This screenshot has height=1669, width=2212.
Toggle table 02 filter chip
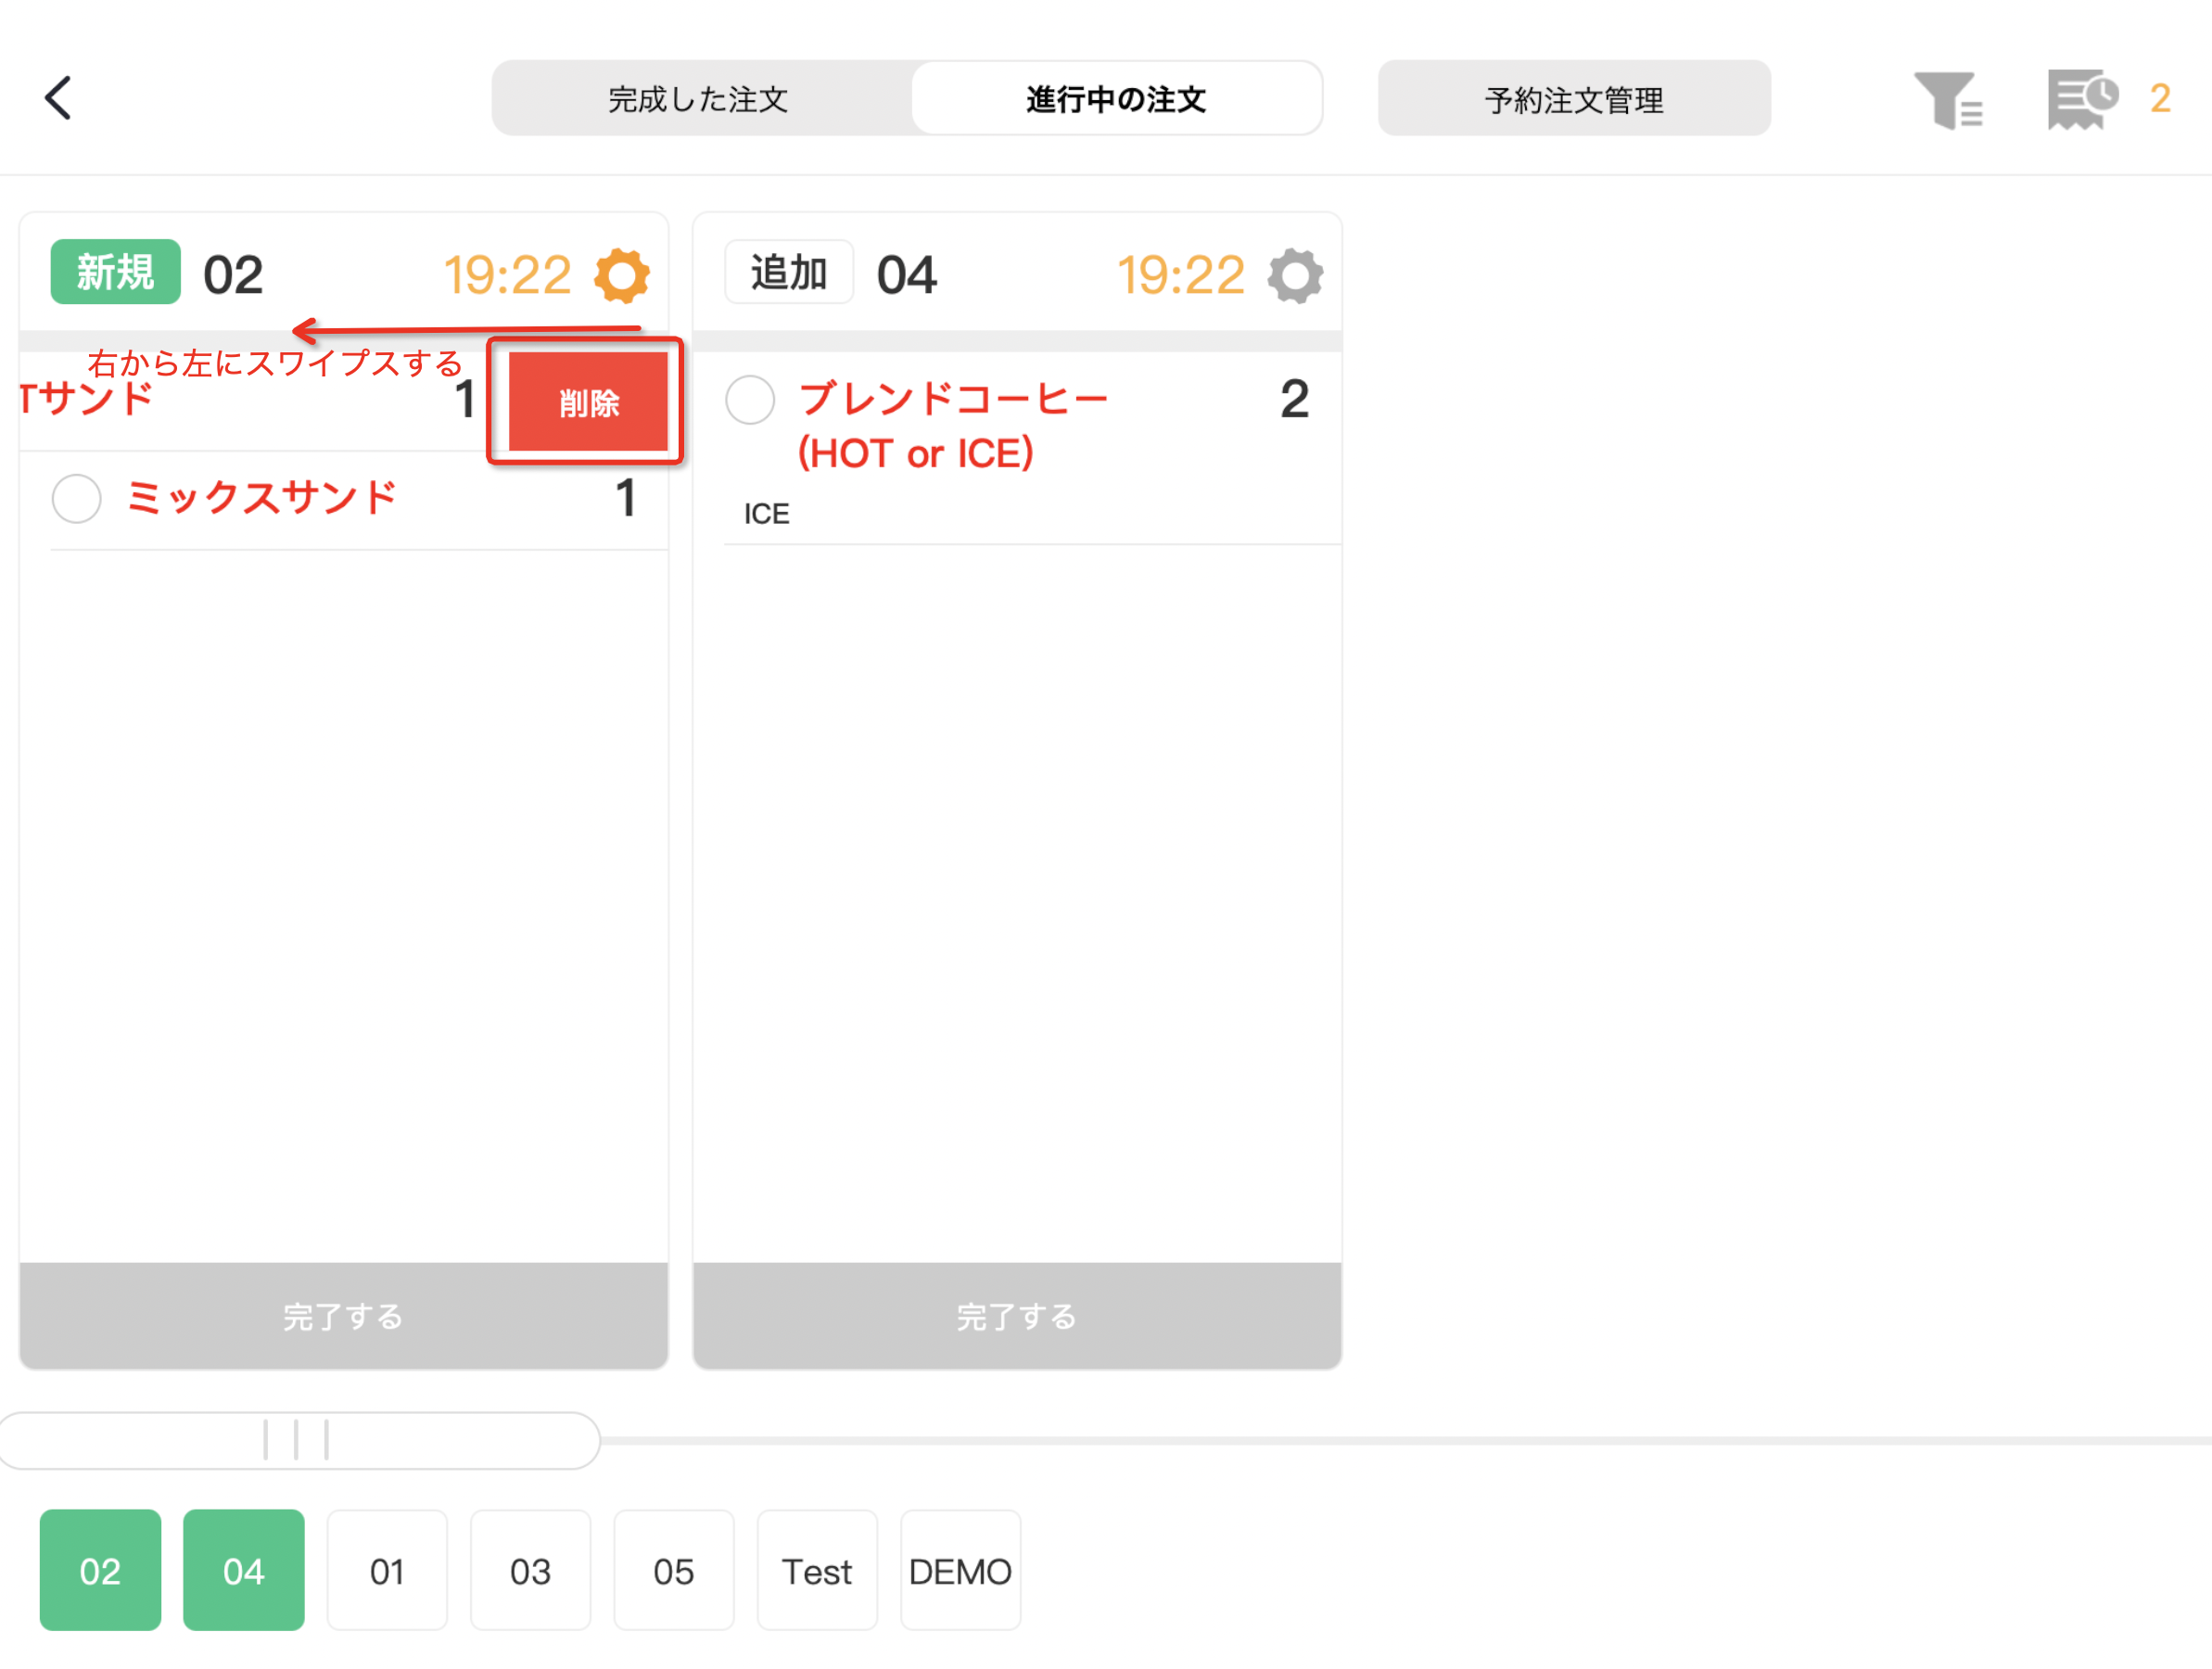[100, 1570]
